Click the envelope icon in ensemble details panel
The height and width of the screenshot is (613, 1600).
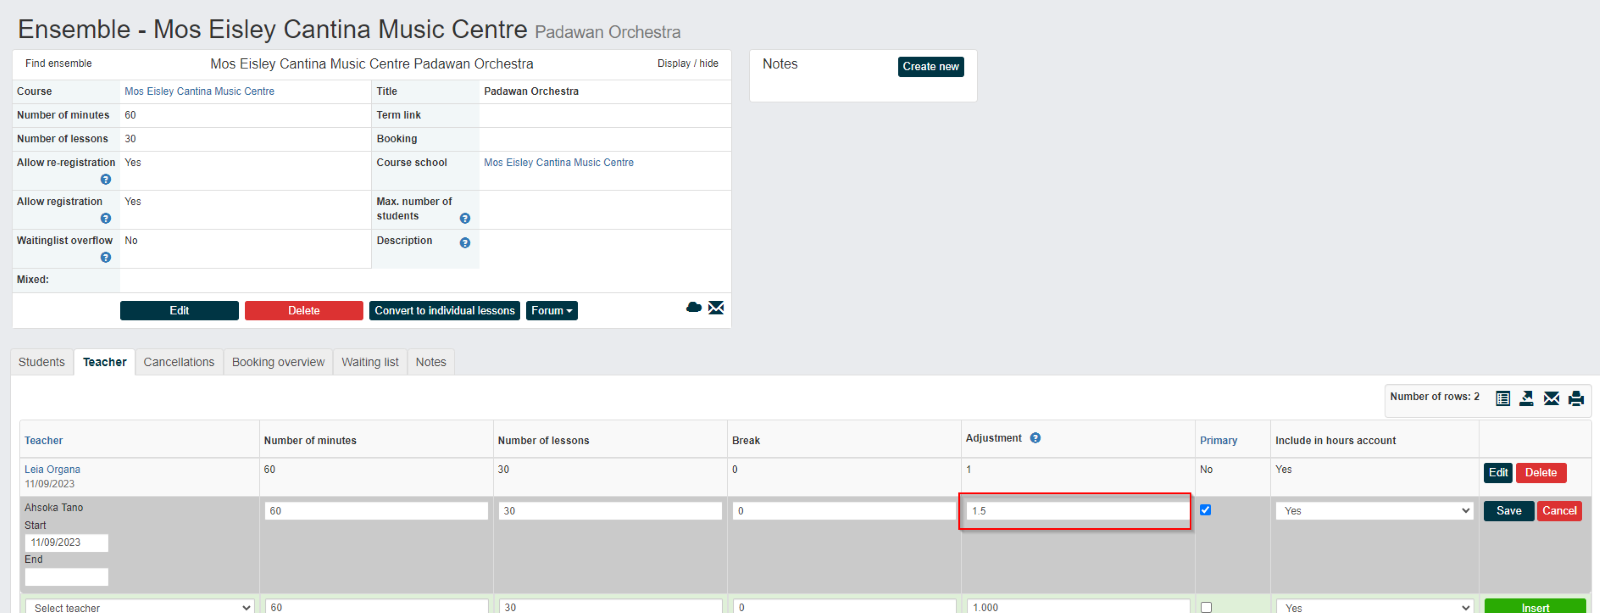tap(716, 308)
